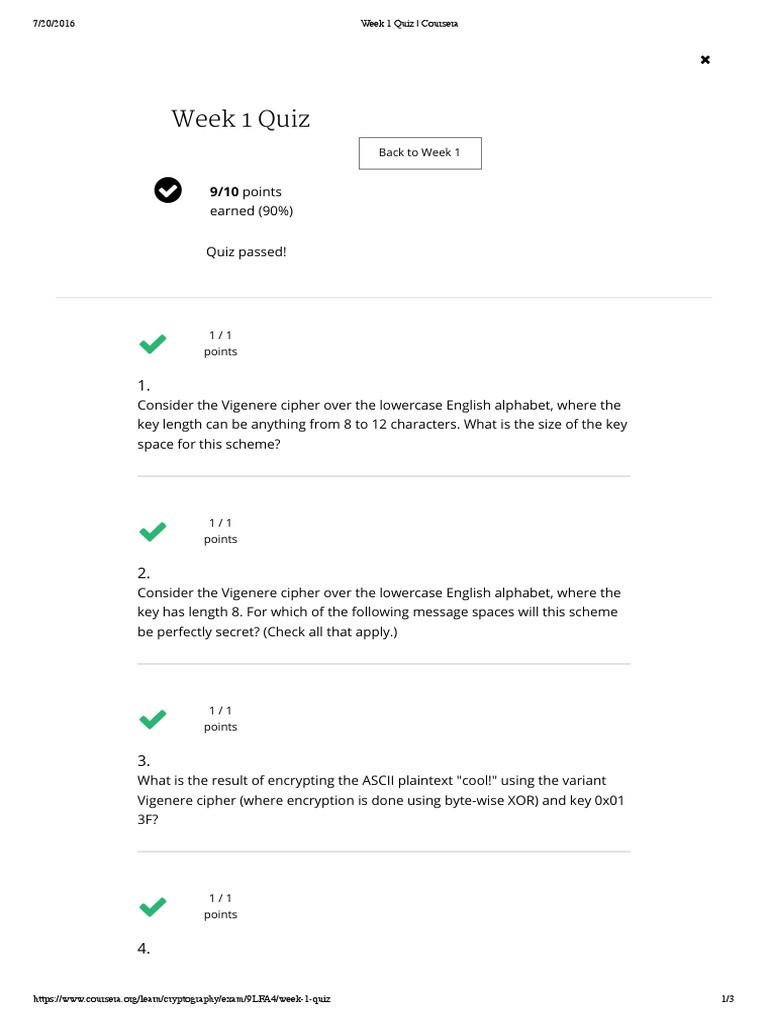Viewport: 768px width, 1024px height.
Task: Click the perfectly secret message spaces question
Action: 379,612
